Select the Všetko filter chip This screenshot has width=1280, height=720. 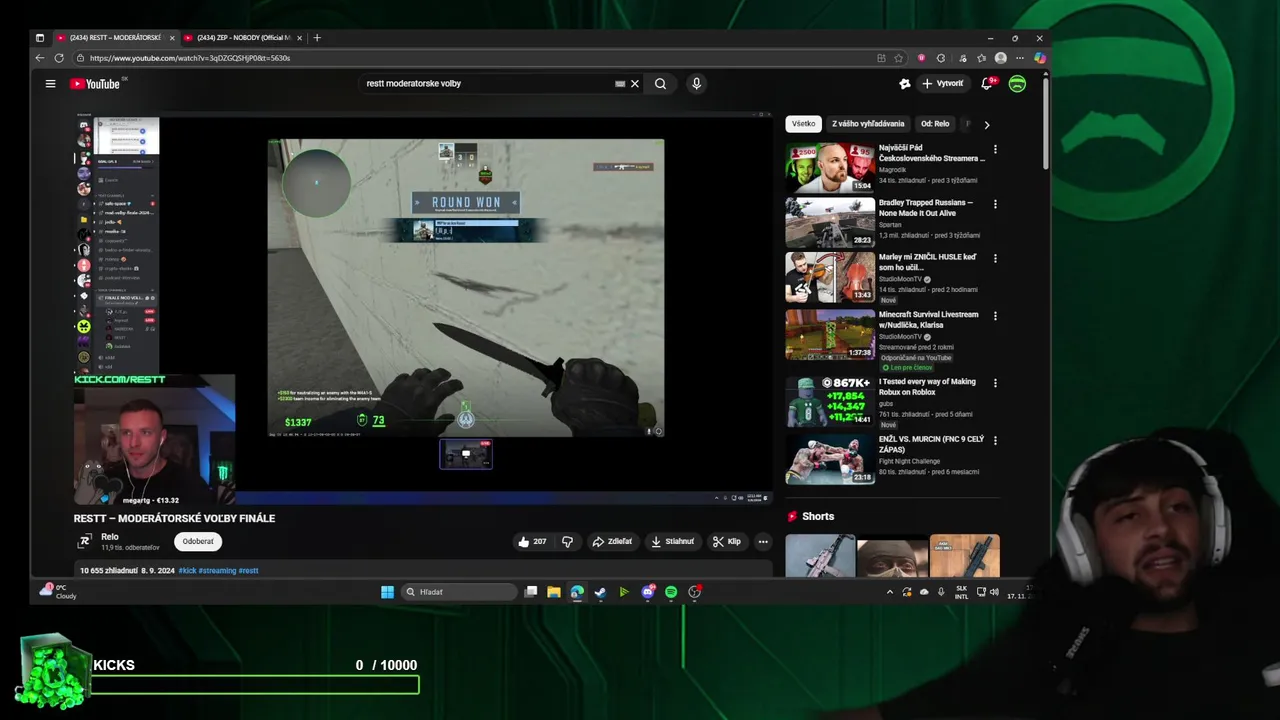(x=804, y=124)
